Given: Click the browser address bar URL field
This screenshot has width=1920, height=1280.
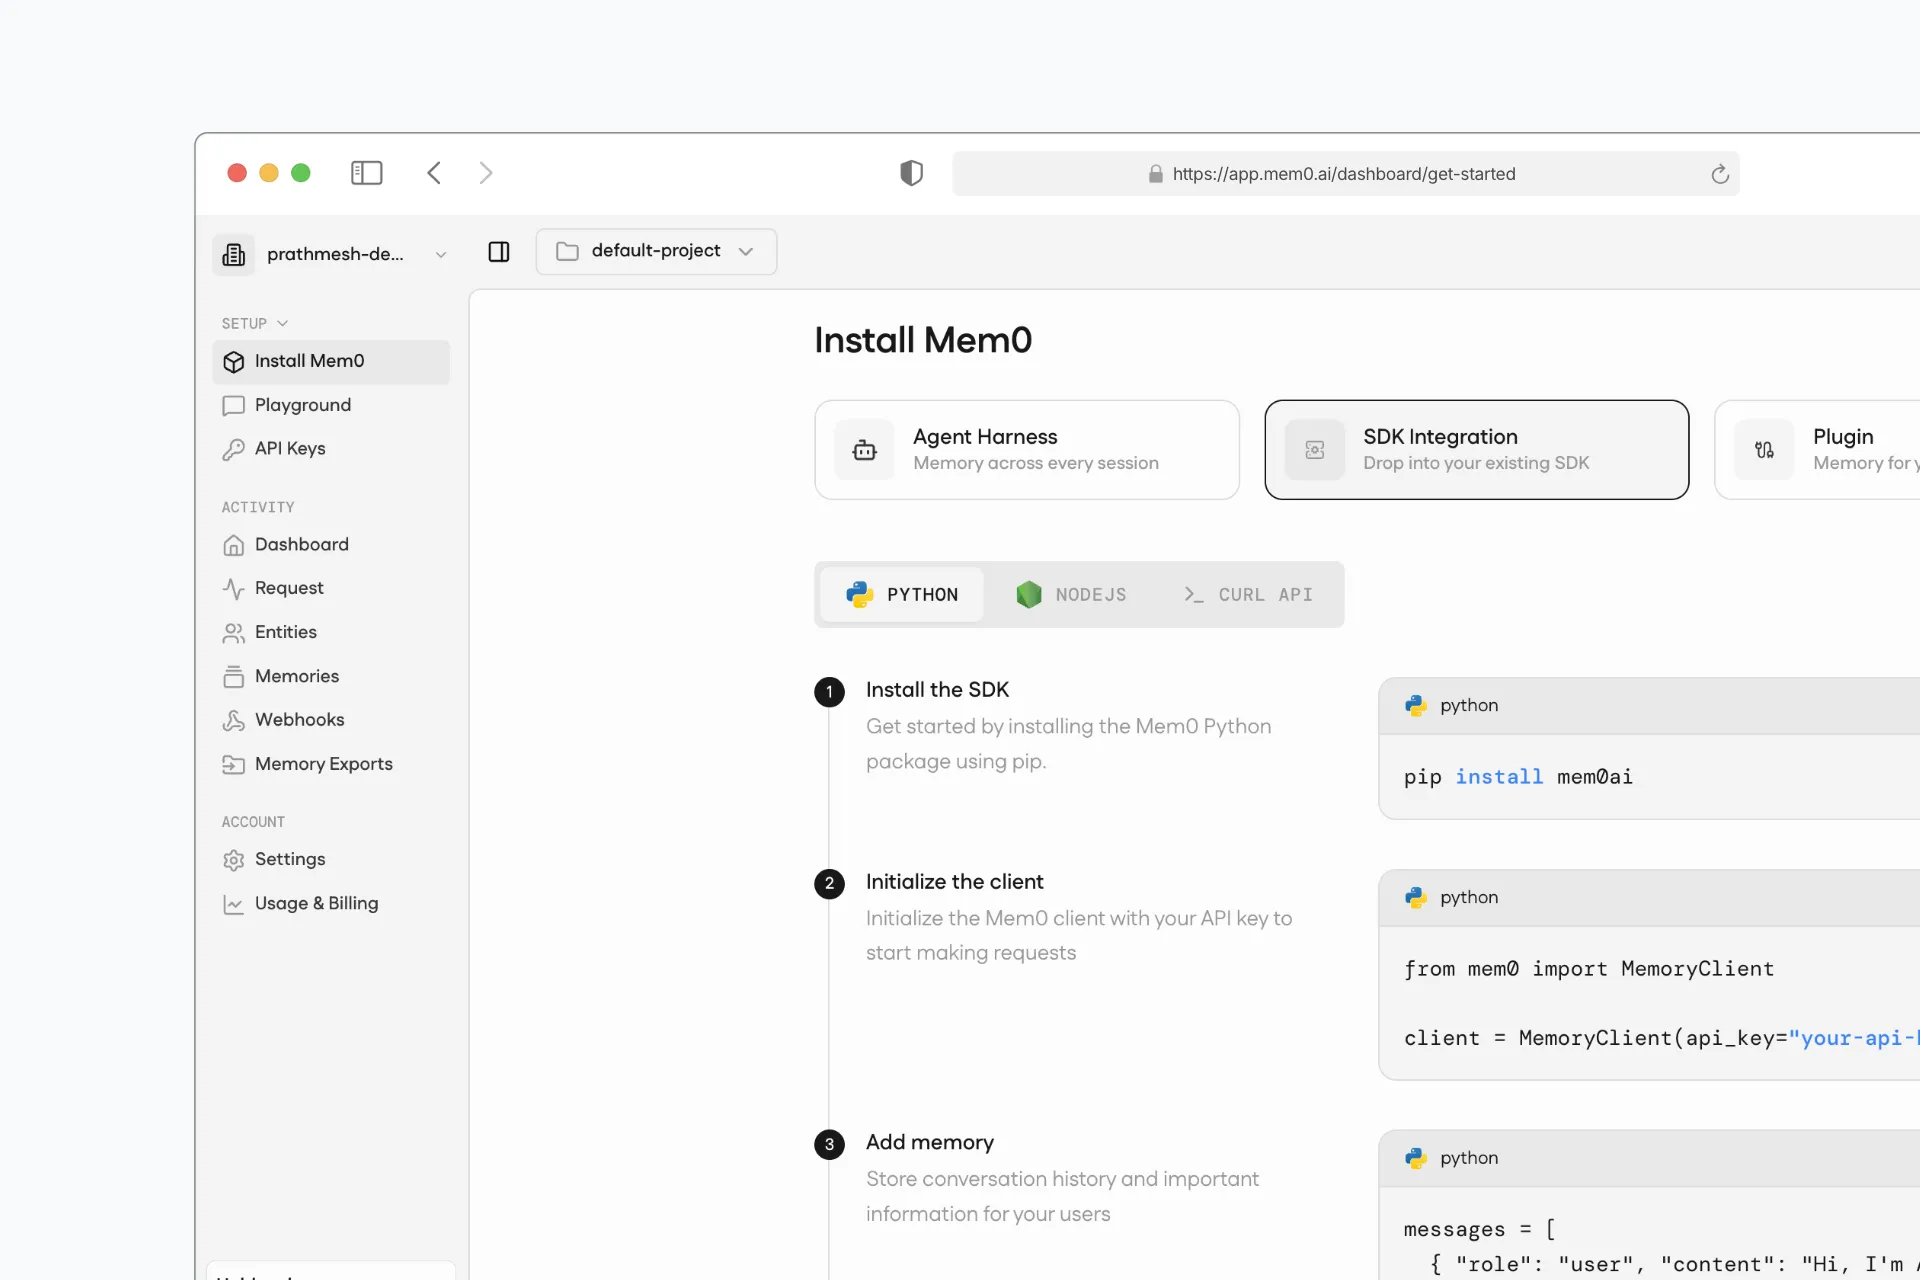Looking at the screenshot, I should [x=1345, y=174].
